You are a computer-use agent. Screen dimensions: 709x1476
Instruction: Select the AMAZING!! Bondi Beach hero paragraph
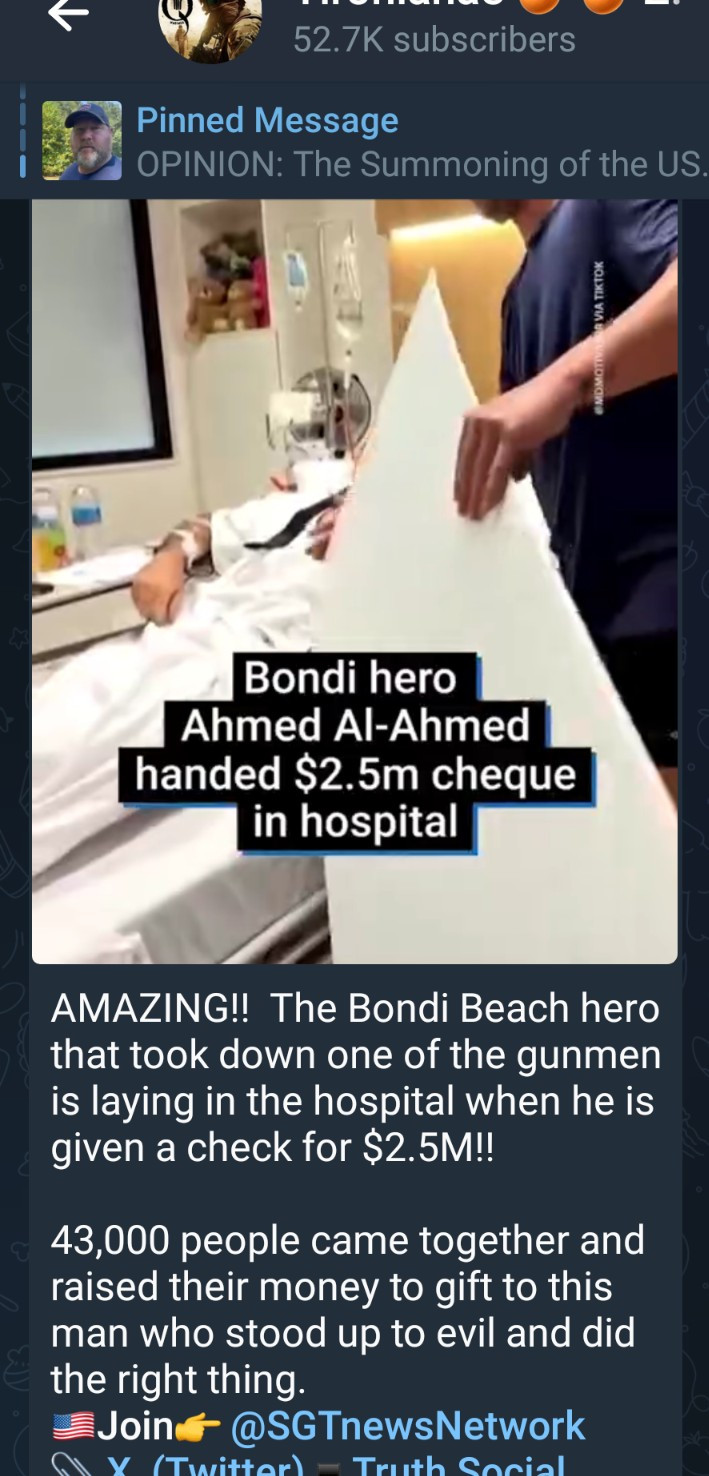coord(356,1079)
